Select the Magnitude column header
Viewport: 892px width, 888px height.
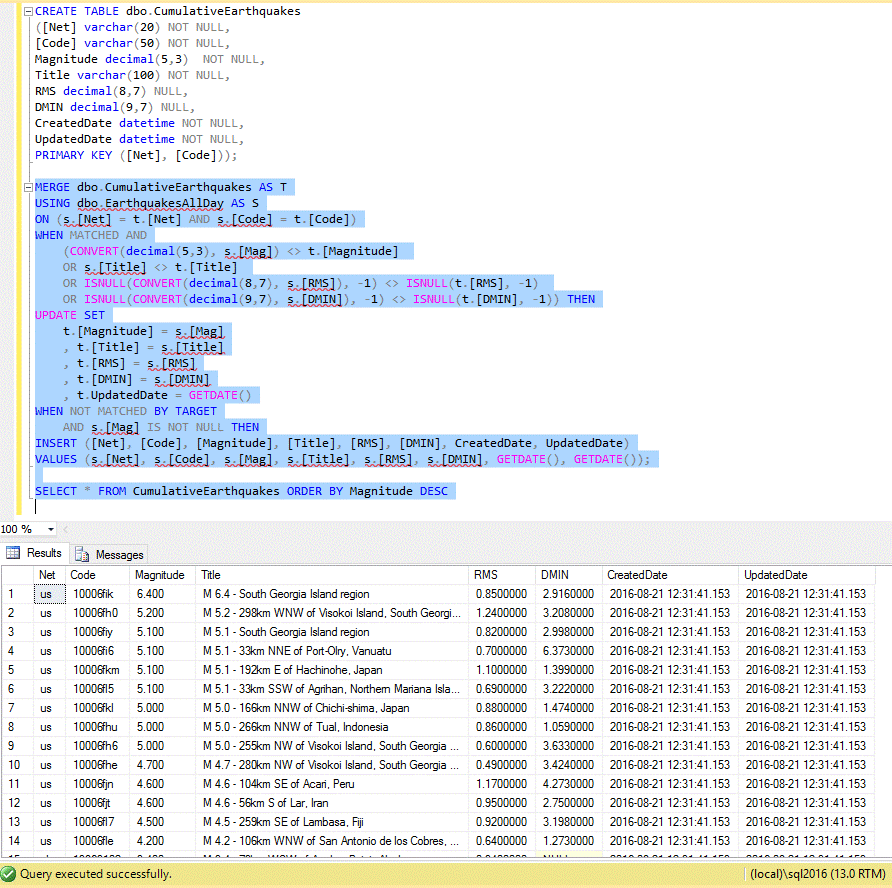tap(163, 575)
